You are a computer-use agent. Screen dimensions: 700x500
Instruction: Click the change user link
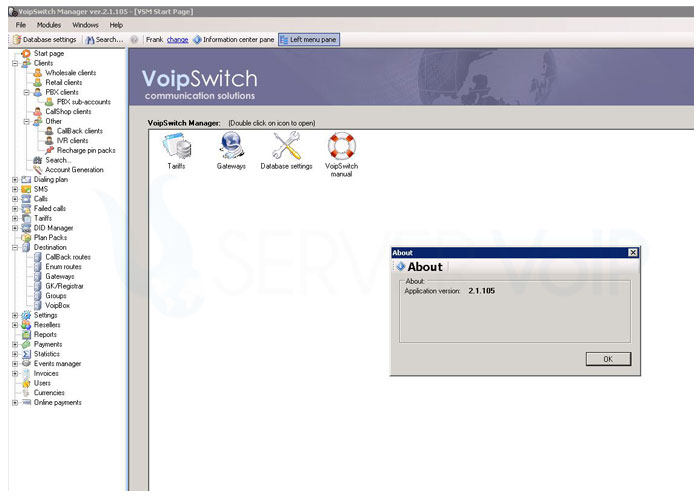(x=177, y=40)
